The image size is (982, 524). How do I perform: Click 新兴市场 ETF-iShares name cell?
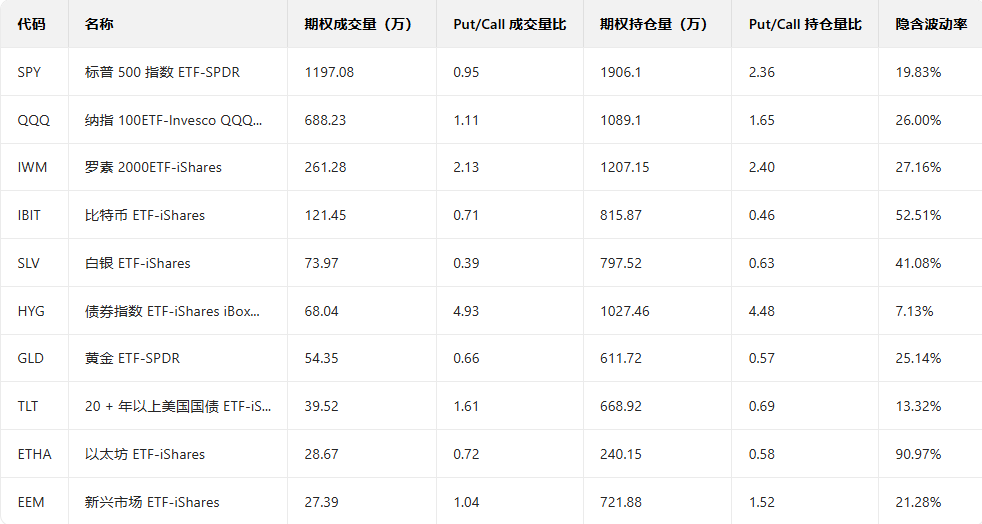[x=152, y=502]
